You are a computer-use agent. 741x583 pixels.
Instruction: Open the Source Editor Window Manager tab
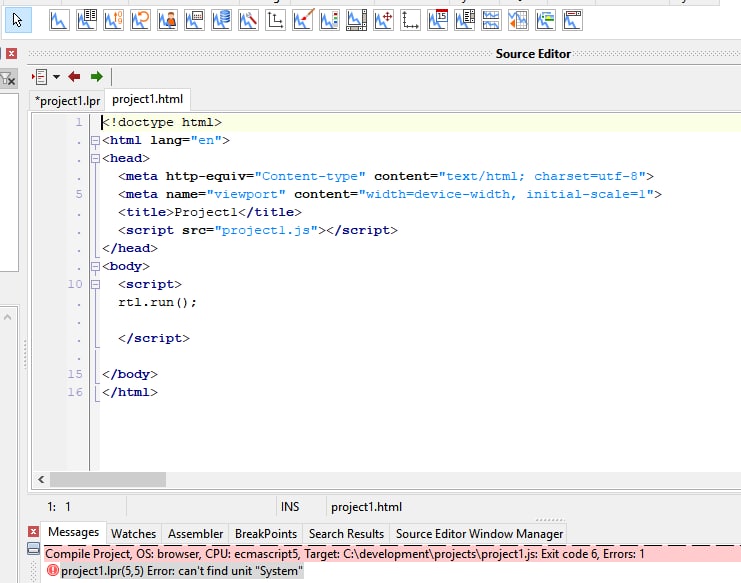[479, 534]
